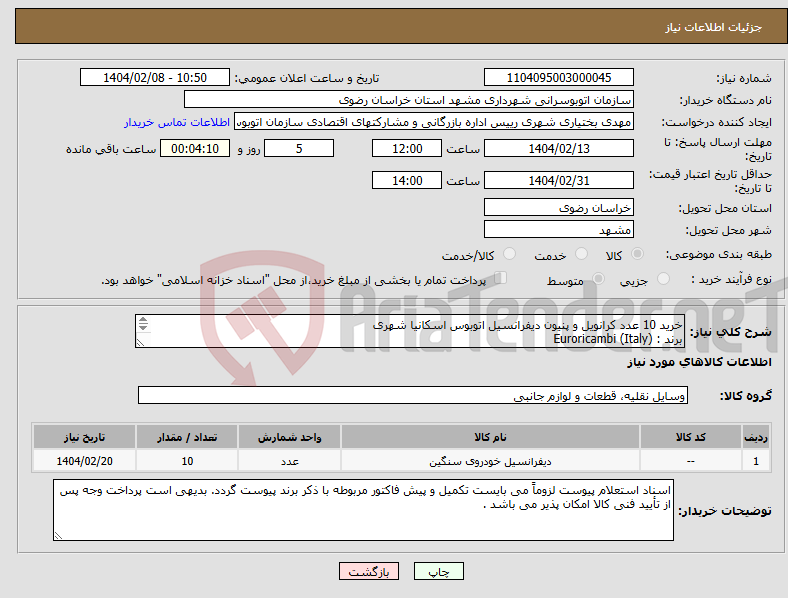Click the remaining time field 00:04:10
Screen dimensions: 788x598
coord(195,149)
